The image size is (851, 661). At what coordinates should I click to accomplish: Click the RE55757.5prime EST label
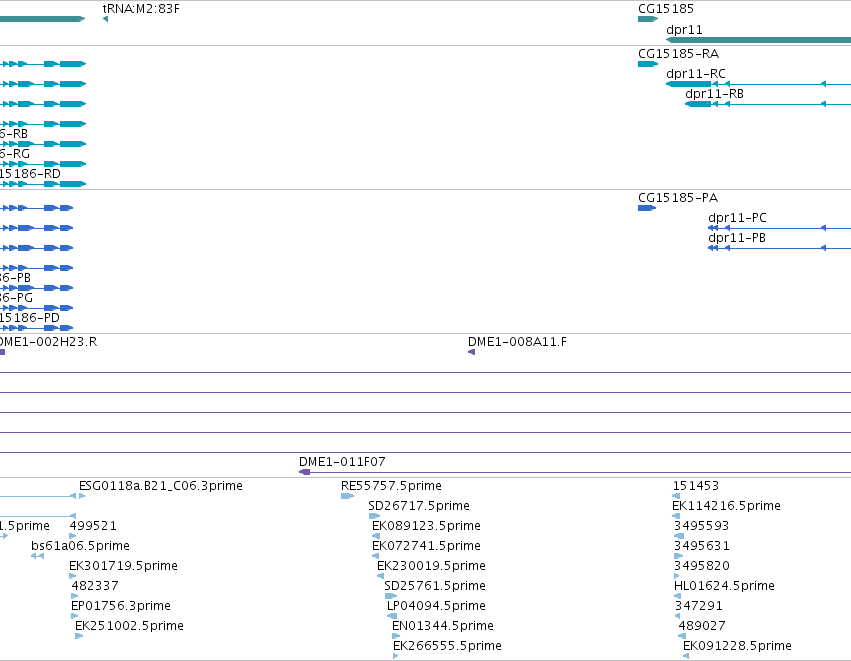(391, 486)
